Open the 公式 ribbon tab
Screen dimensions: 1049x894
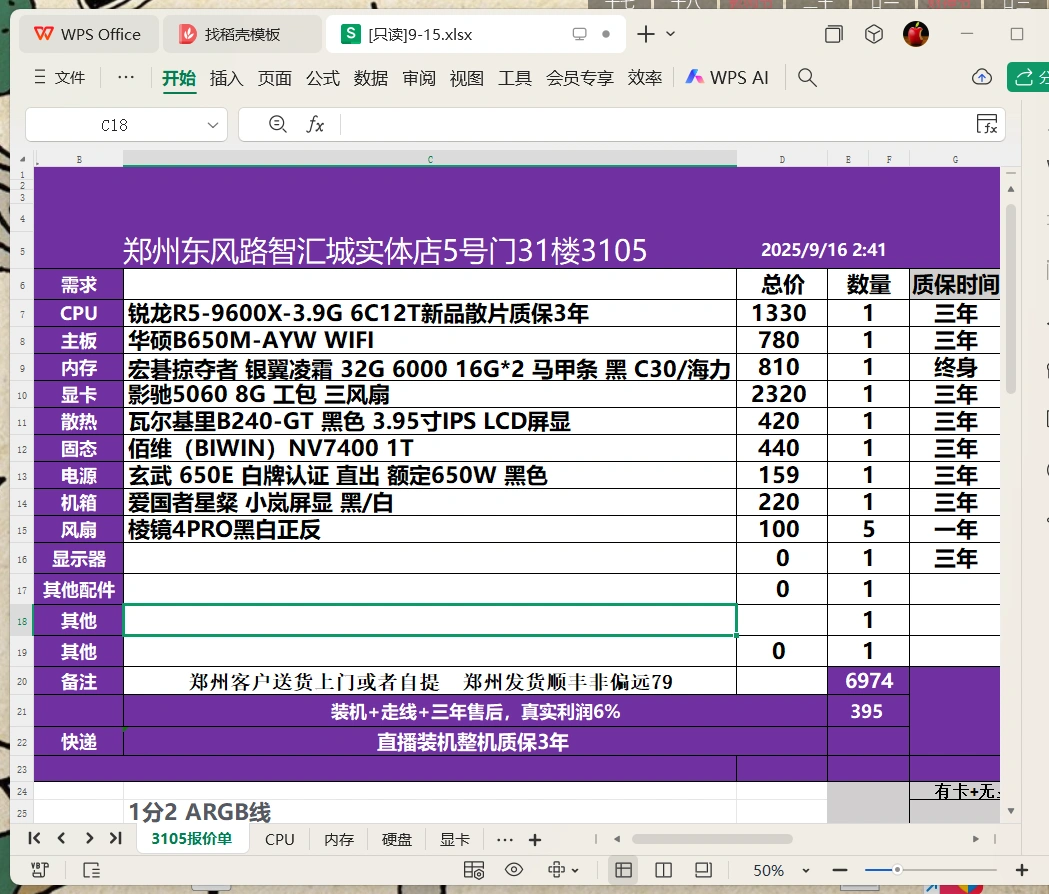[323, 78]
